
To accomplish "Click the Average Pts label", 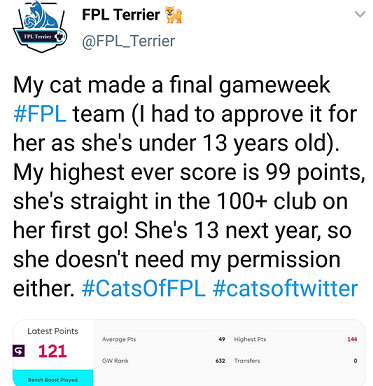I will point(119,339).
